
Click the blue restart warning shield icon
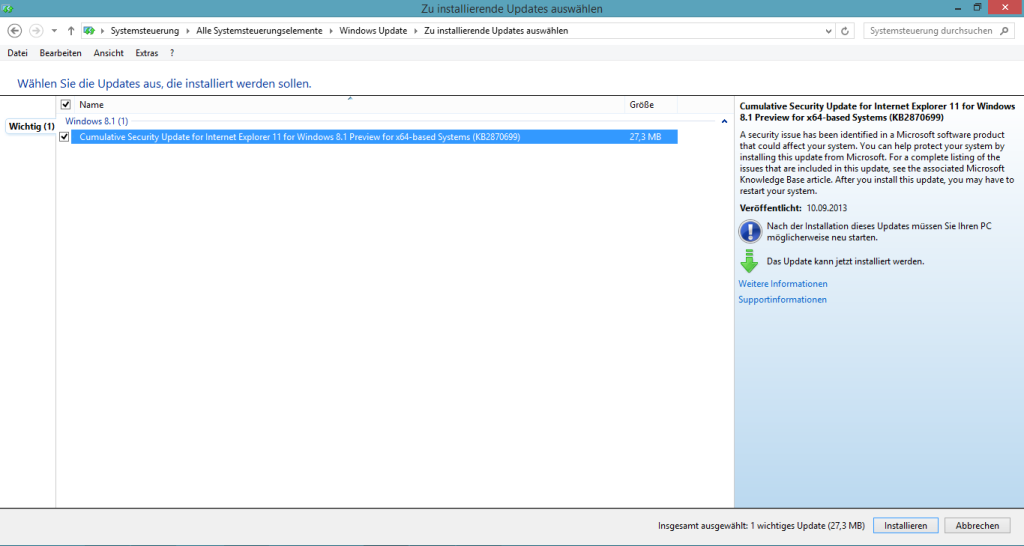[750, 232]
